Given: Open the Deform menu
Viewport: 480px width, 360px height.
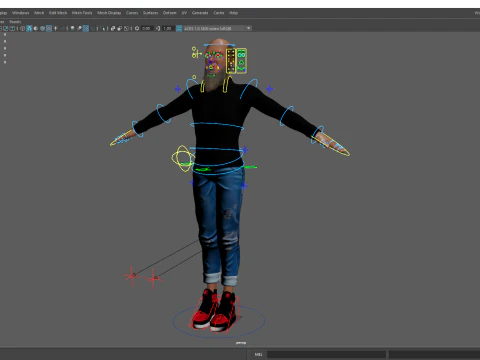Looking at the screenshot, I should (169, 13).
